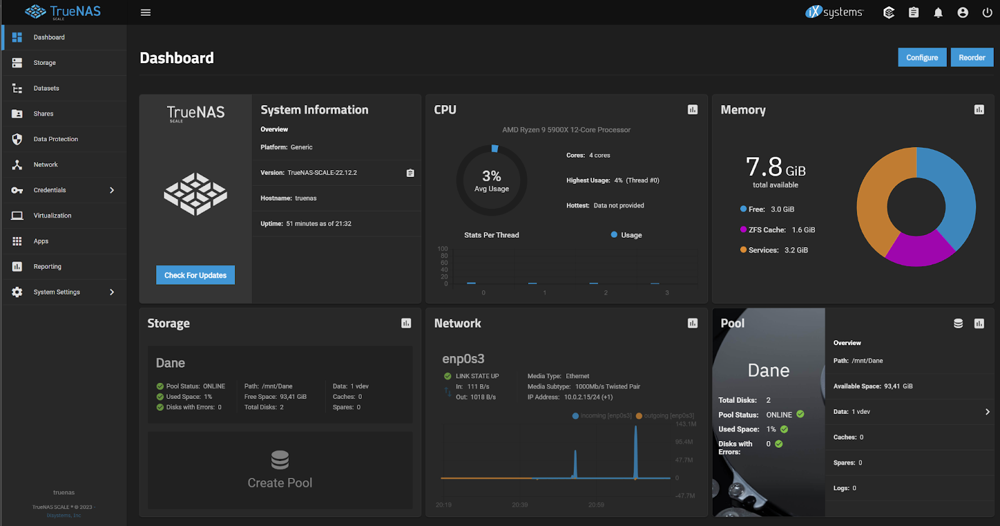
Task: Click the Apps grid icon in sidebar
Action: pos(17,241)
